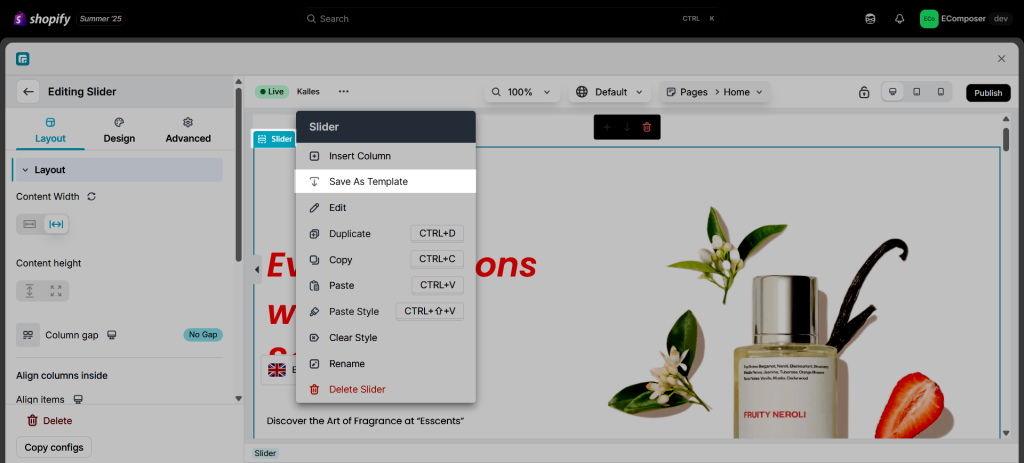Click the UK flag language icon
This screenshot has height=463, width=1024.
pos(277,370)
